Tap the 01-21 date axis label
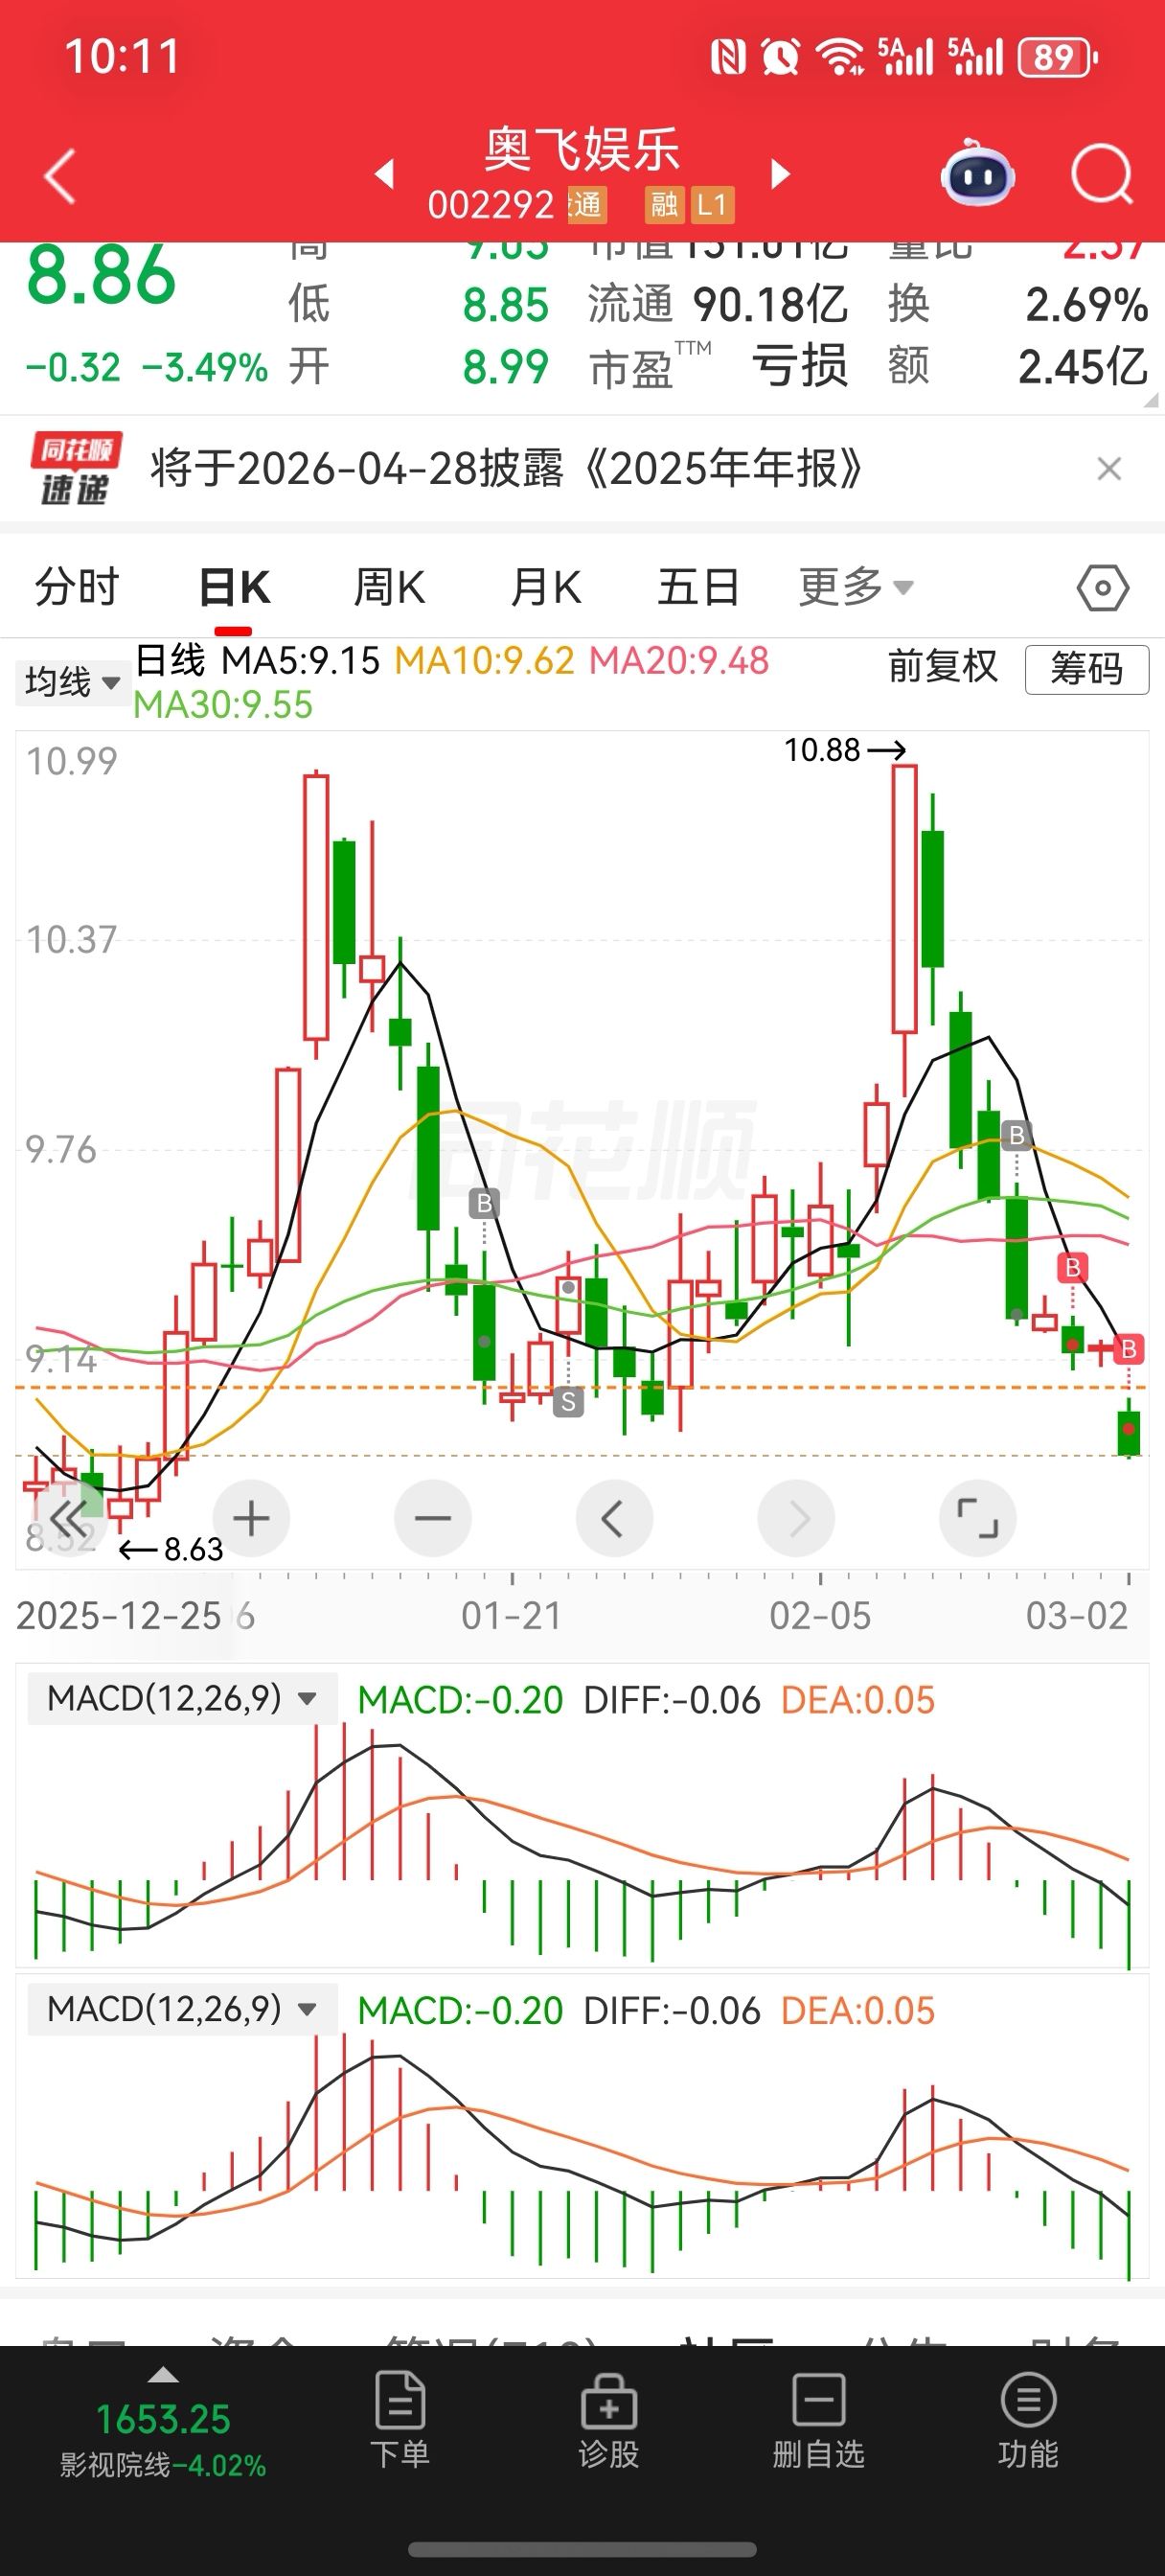 click(x=511, y=1615)
